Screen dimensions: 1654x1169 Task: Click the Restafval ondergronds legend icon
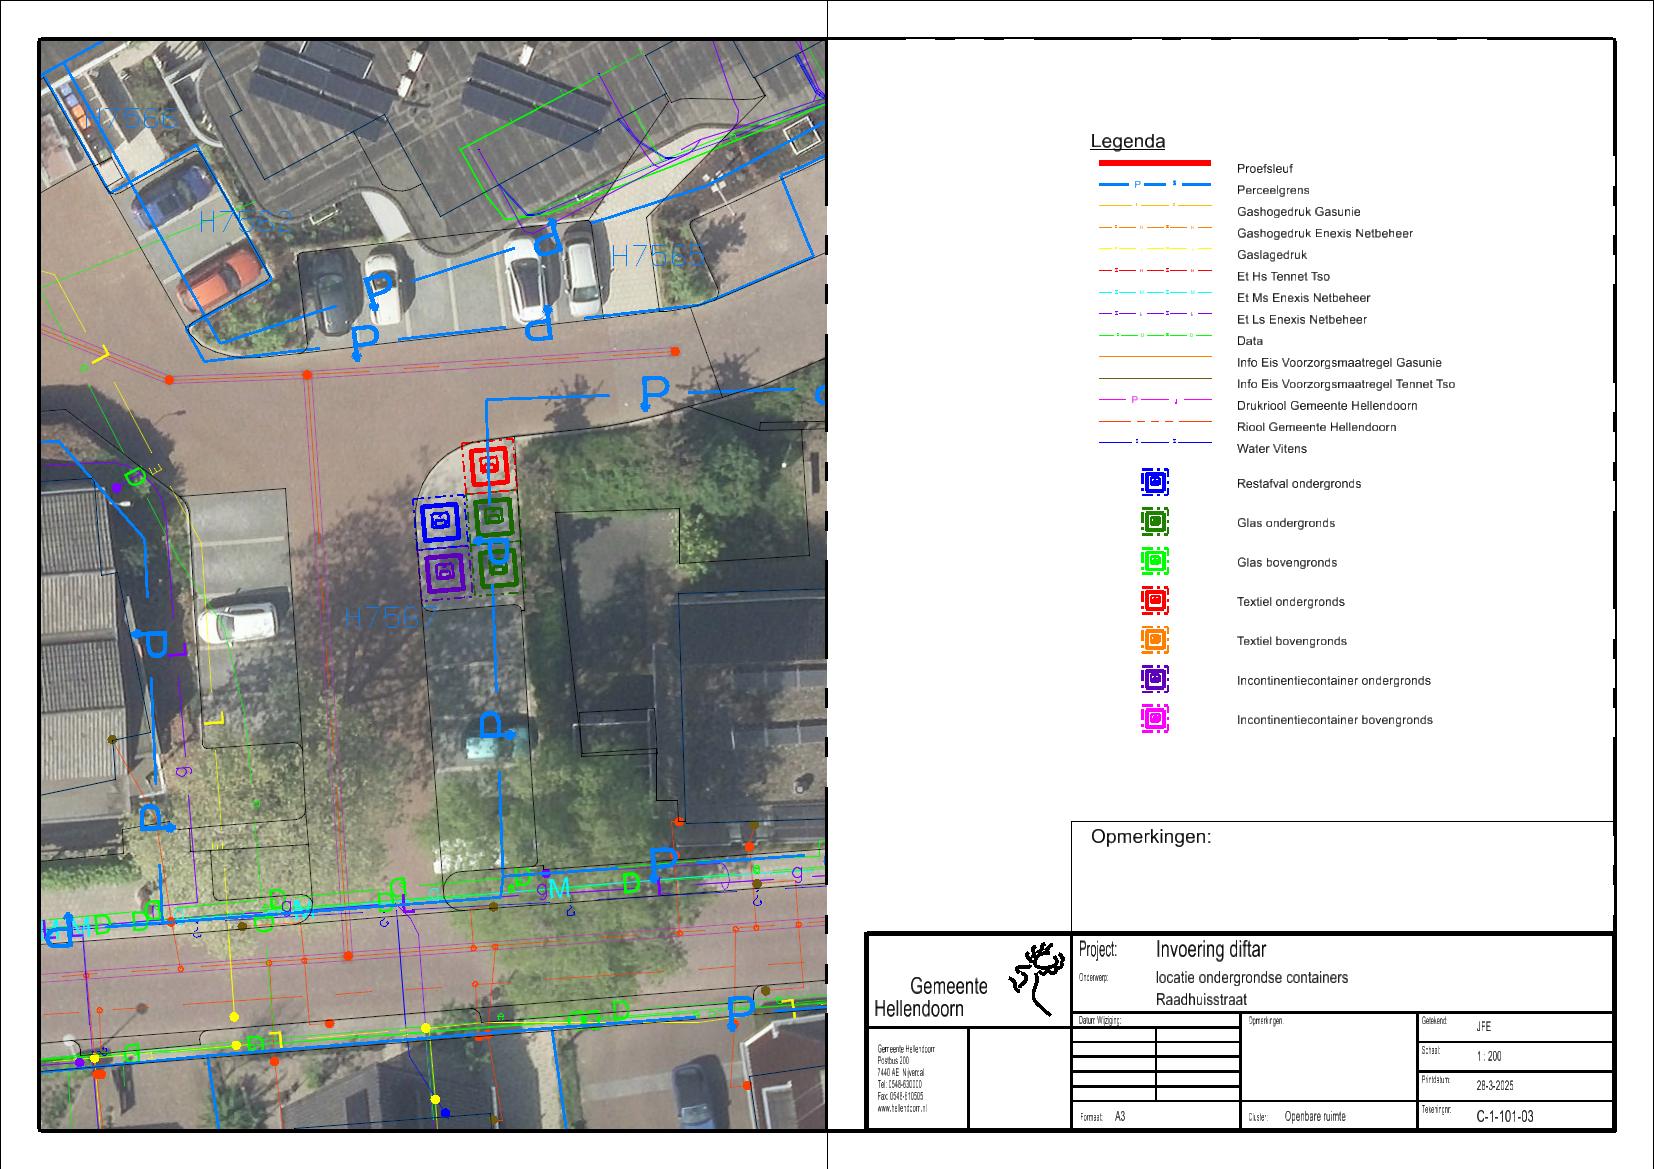(1154, 482)
